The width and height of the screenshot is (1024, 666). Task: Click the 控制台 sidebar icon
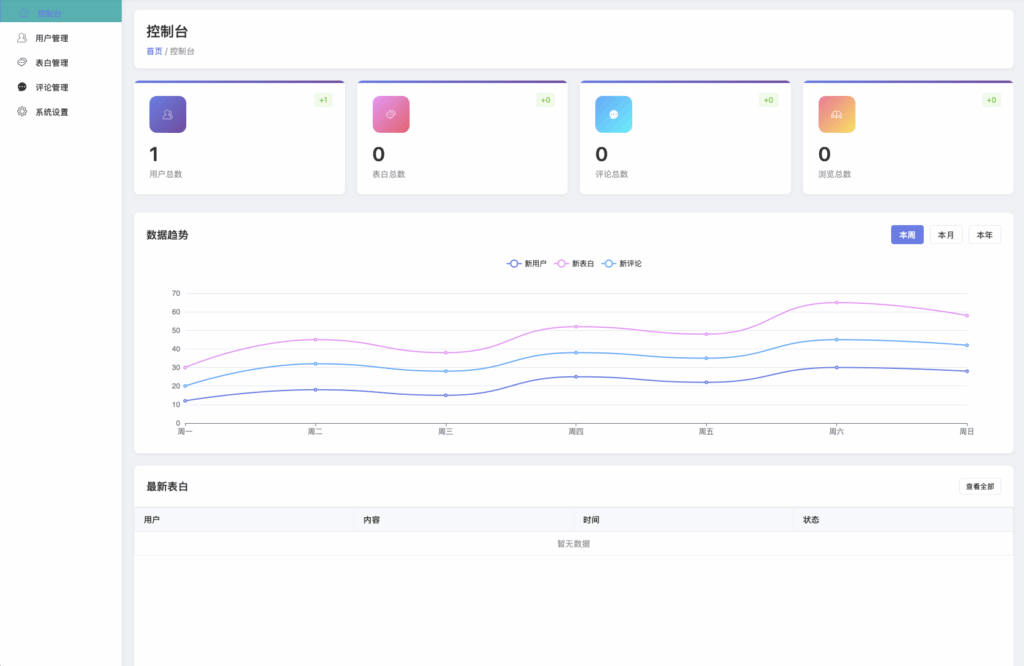click(23, 13)
